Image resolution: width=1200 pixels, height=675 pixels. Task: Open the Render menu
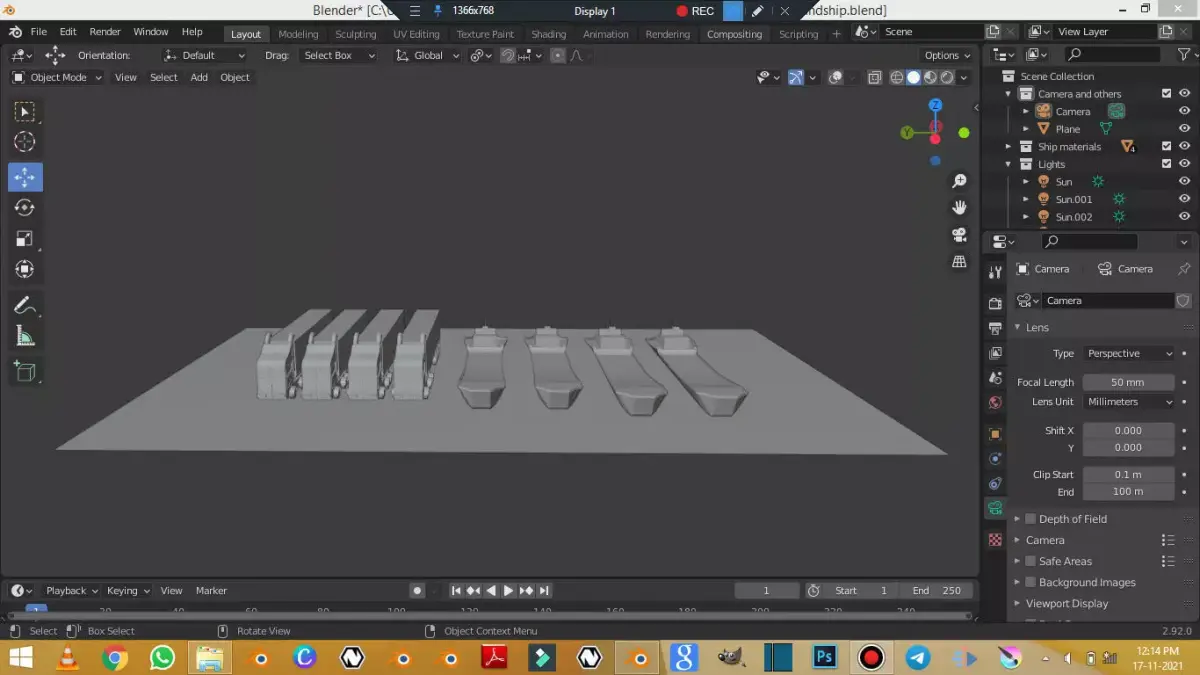point(105,32)
